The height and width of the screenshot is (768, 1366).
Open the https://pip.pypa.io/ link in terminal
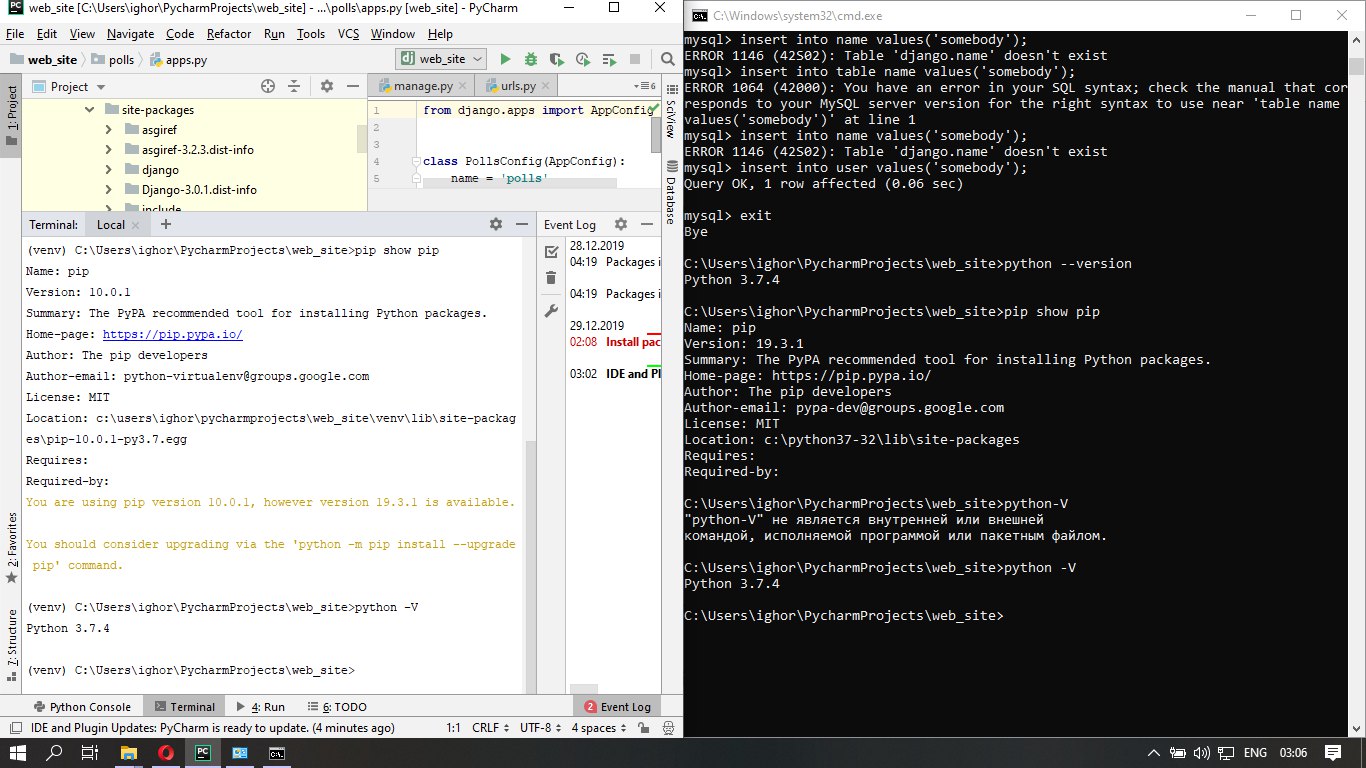point(172,335)
